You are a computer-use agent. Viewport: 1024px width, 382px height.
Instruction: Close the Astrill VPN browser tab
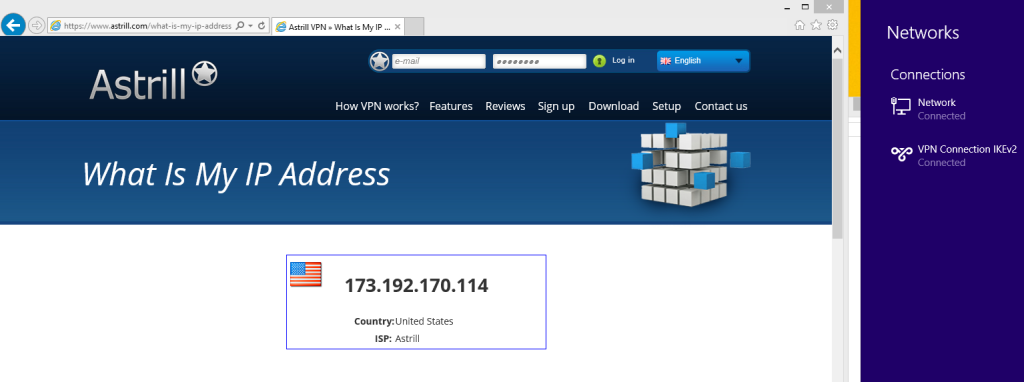point(398,27)
